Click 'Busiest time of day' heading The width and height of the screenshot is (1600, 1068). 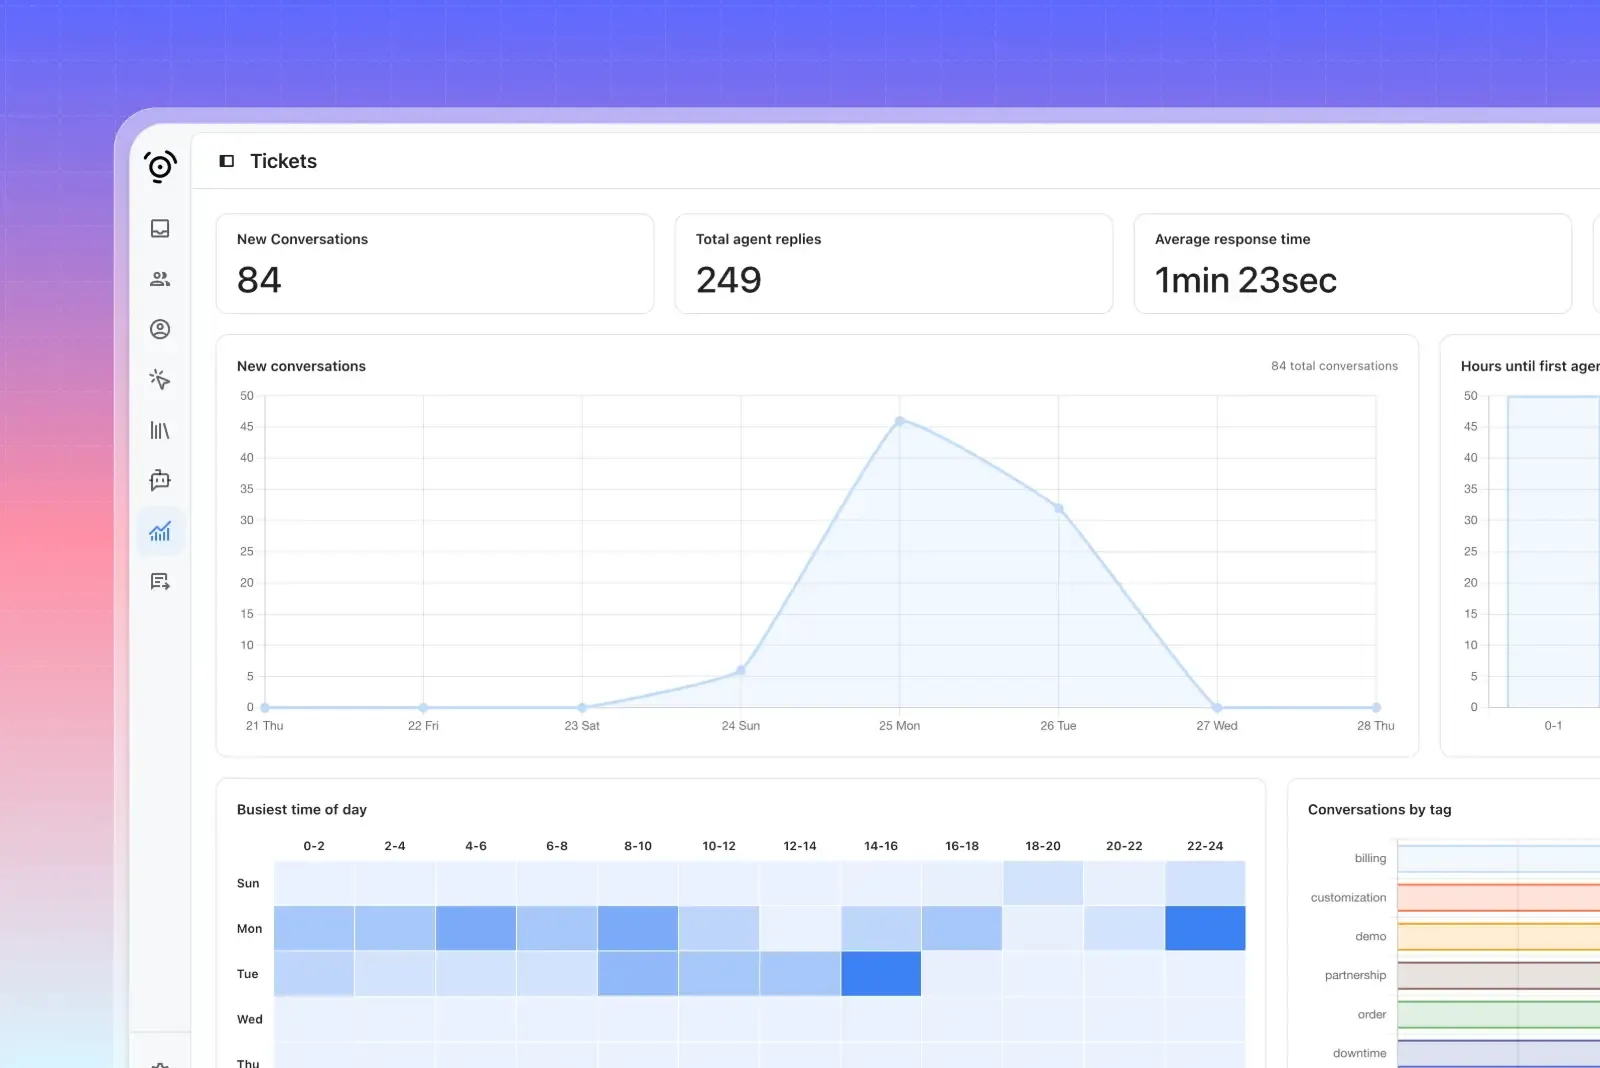coord(302,810)
